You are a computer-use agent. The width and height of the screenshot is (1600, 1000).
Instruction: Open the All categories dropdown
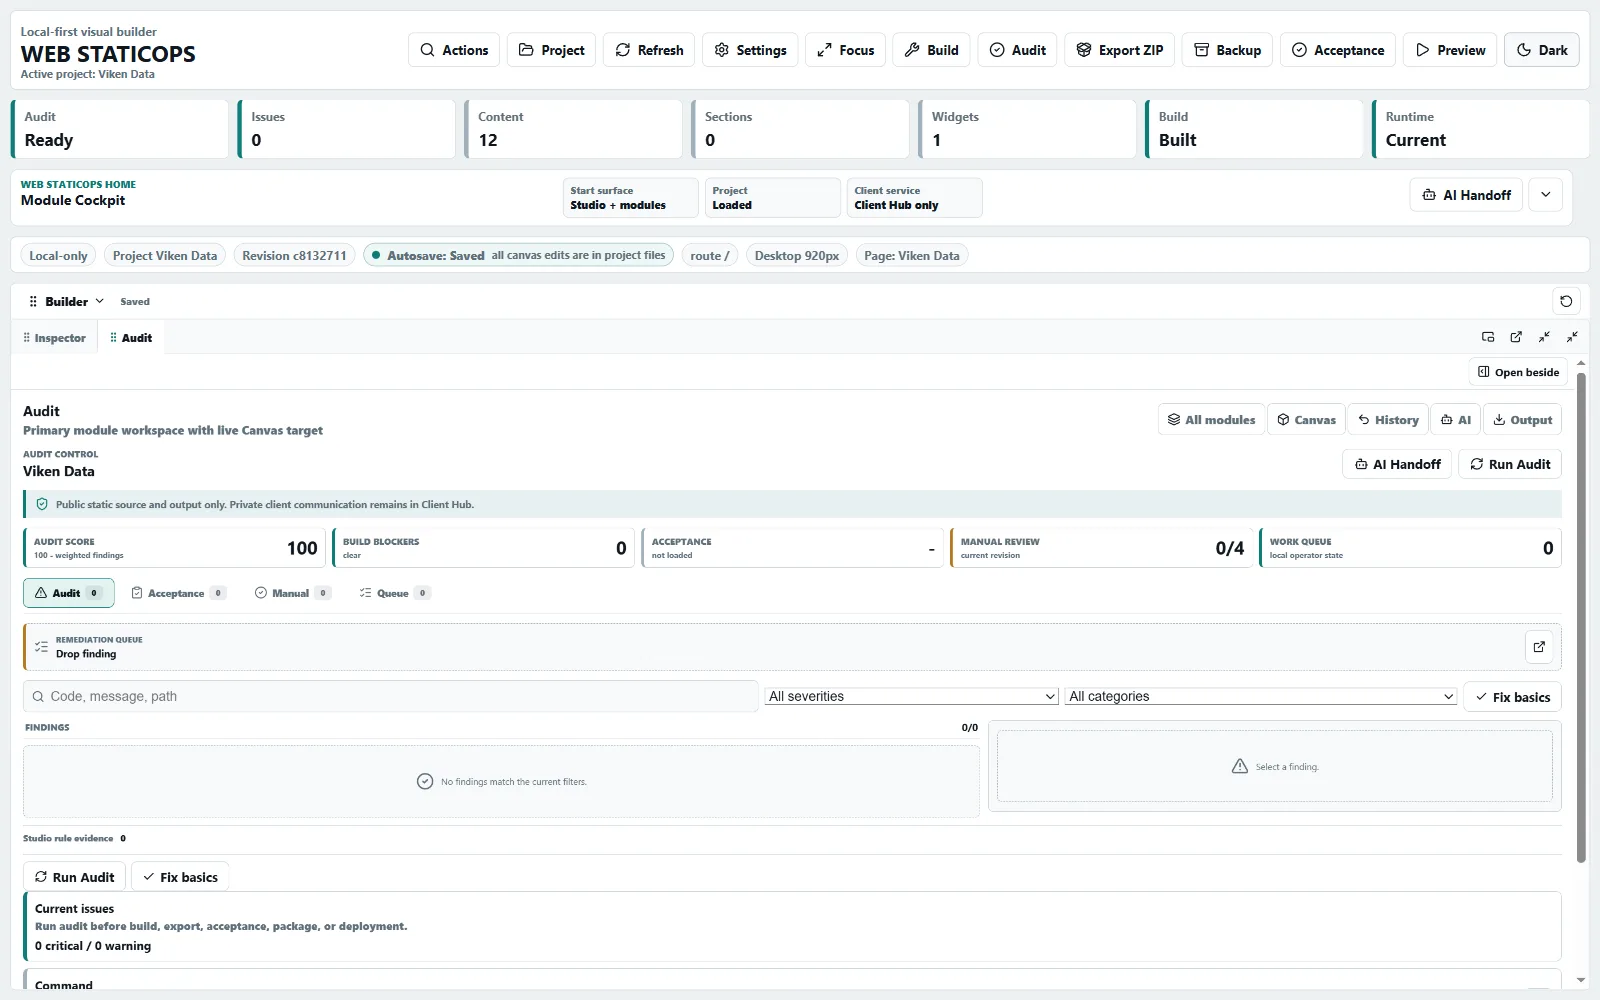tap(1261, 696)
